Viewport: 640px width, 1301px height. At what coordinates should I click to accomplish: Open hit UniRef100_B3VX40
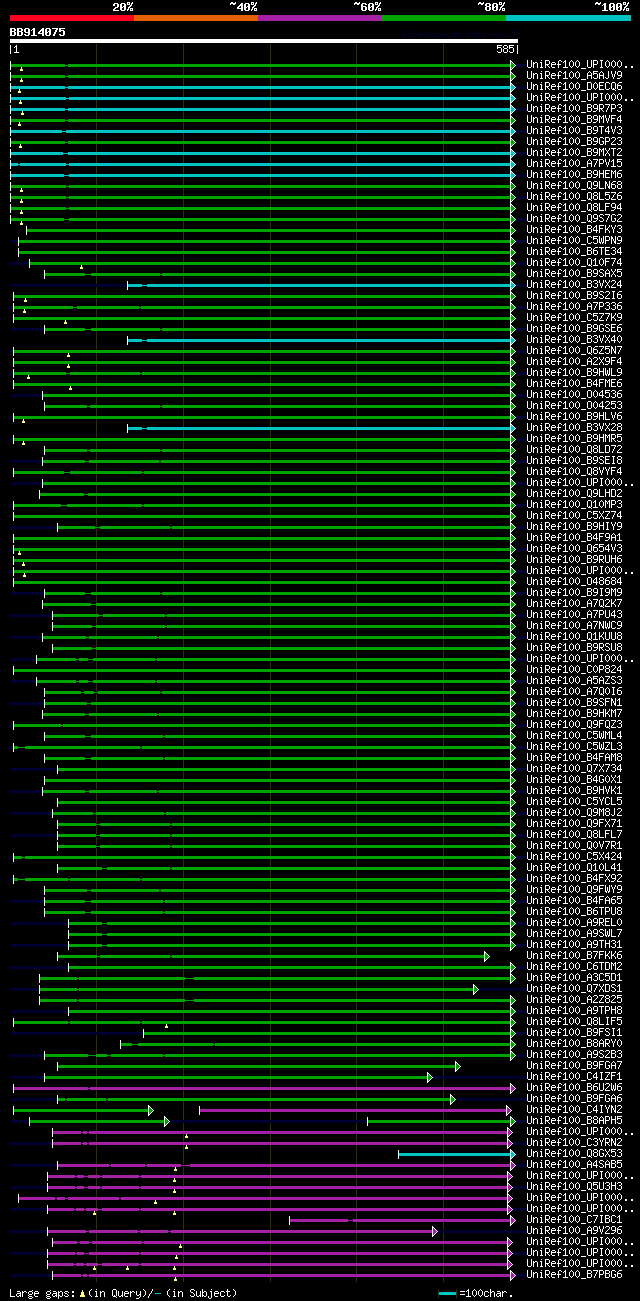(574, 339)
